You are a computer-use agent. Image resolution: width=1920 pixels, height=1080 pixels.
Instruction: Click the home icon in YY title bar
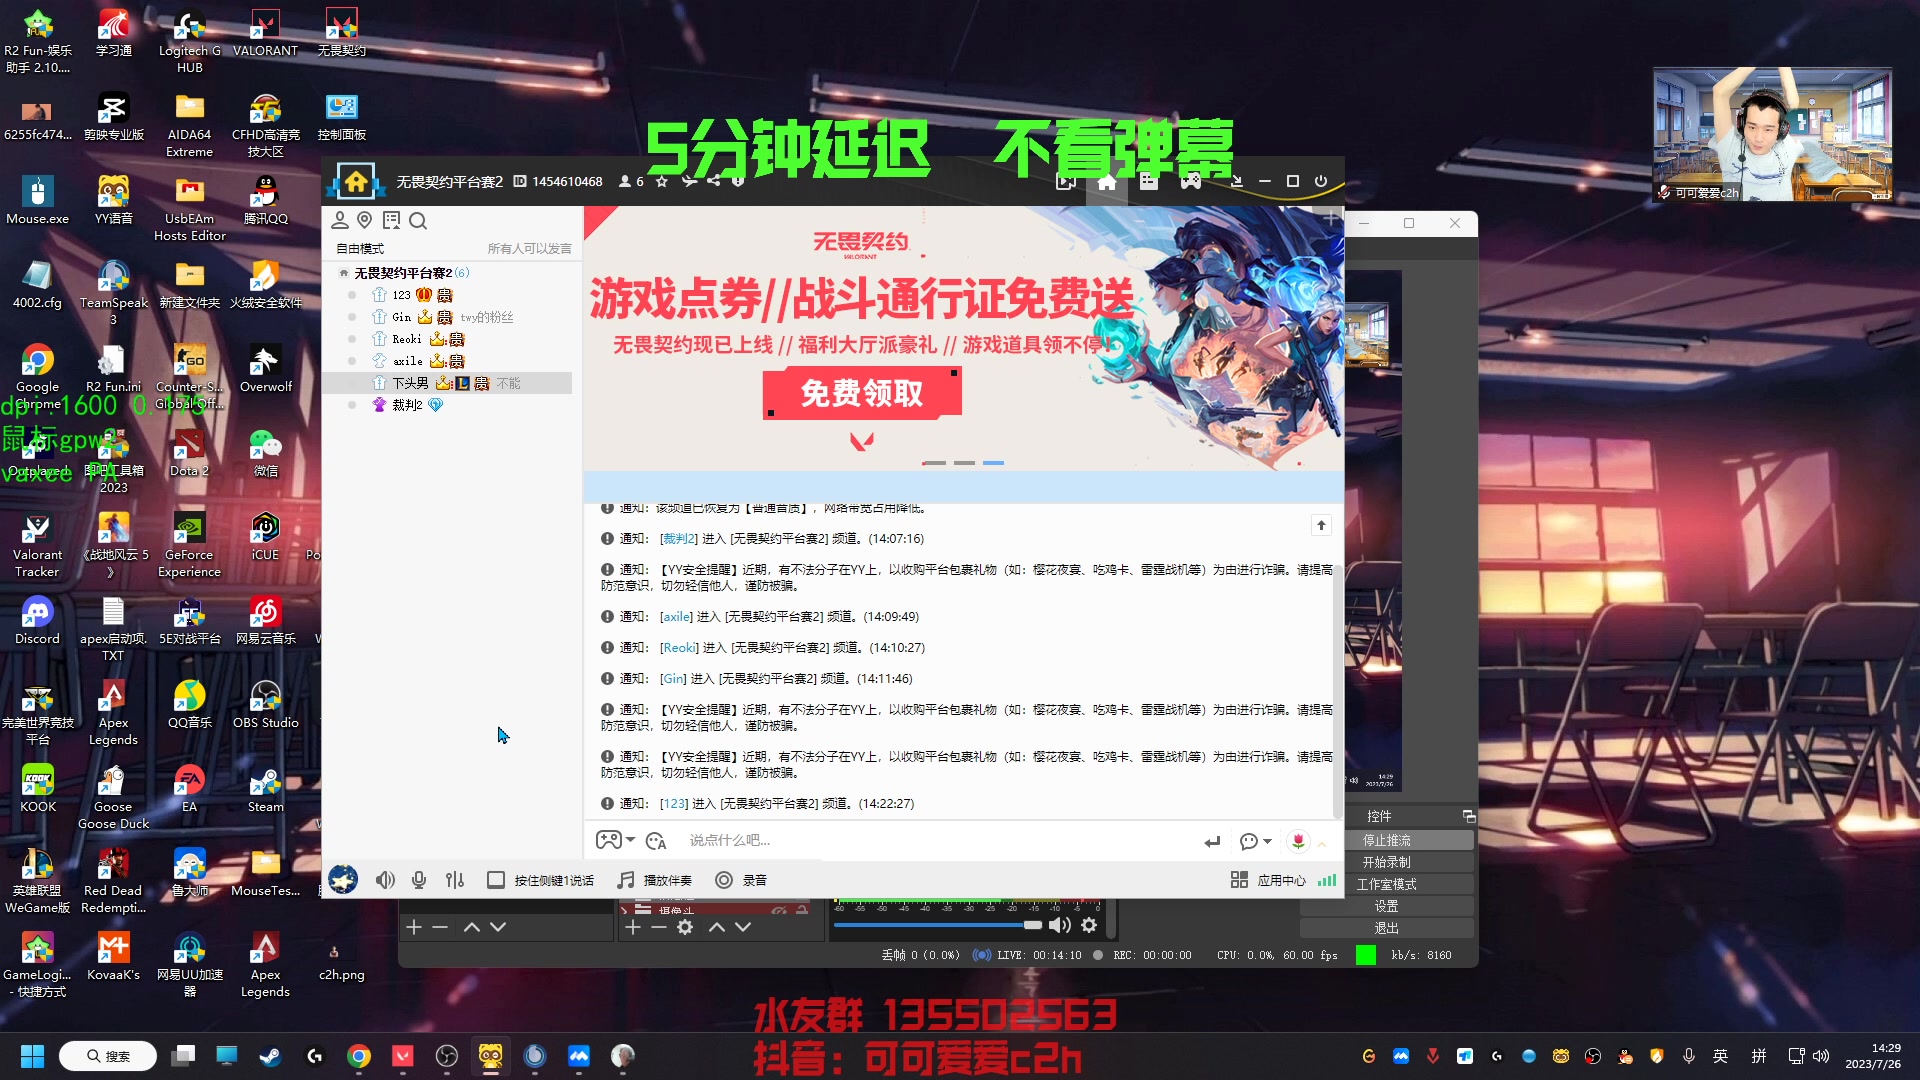tap(1106, 181)
